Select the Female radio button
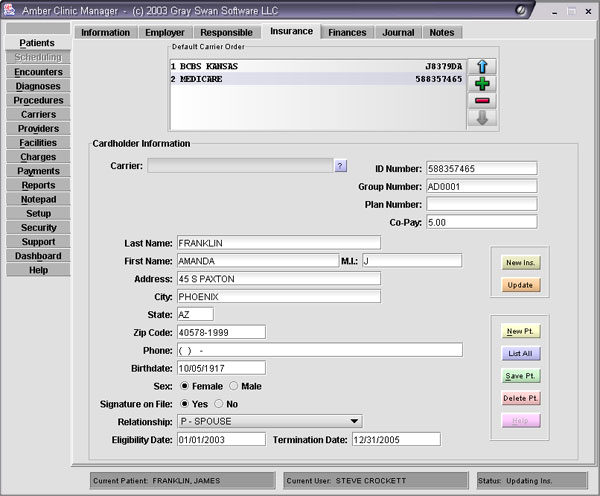This screenshot has height=496, width=600. pyautogui.click(x=184, y=386)
